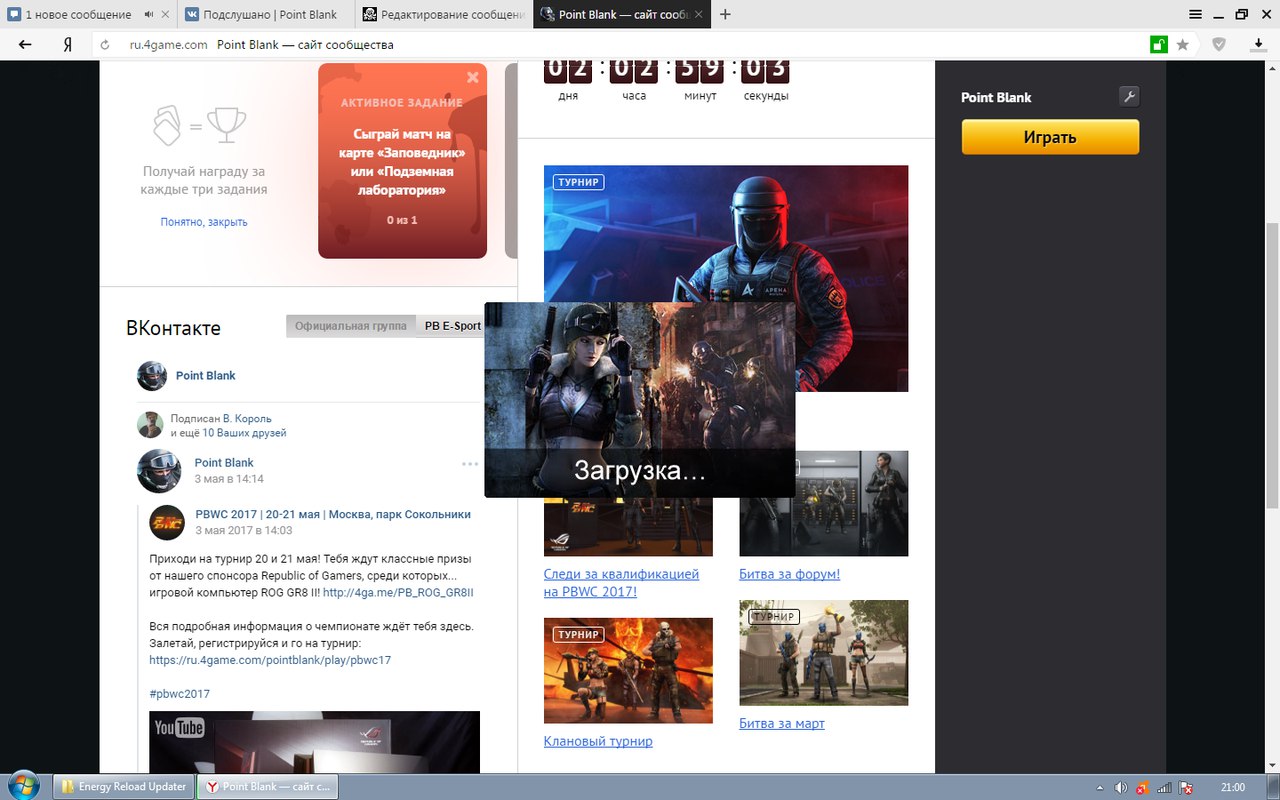Viewport: 1280px width, 800px height.
Task: Open 'Следи за квалификацией на PBWC 2017!' link
Action: click(621, 583)
